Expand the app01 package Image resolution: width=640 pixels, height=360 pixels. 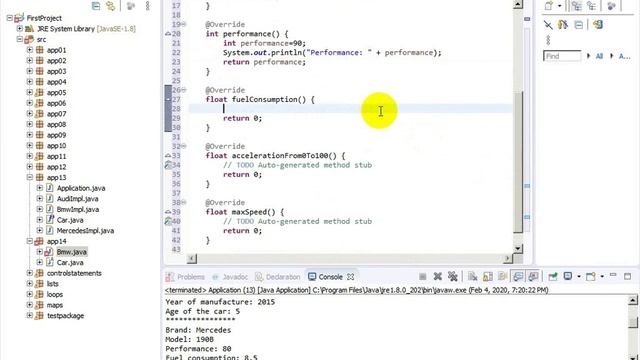coord(29,50)
